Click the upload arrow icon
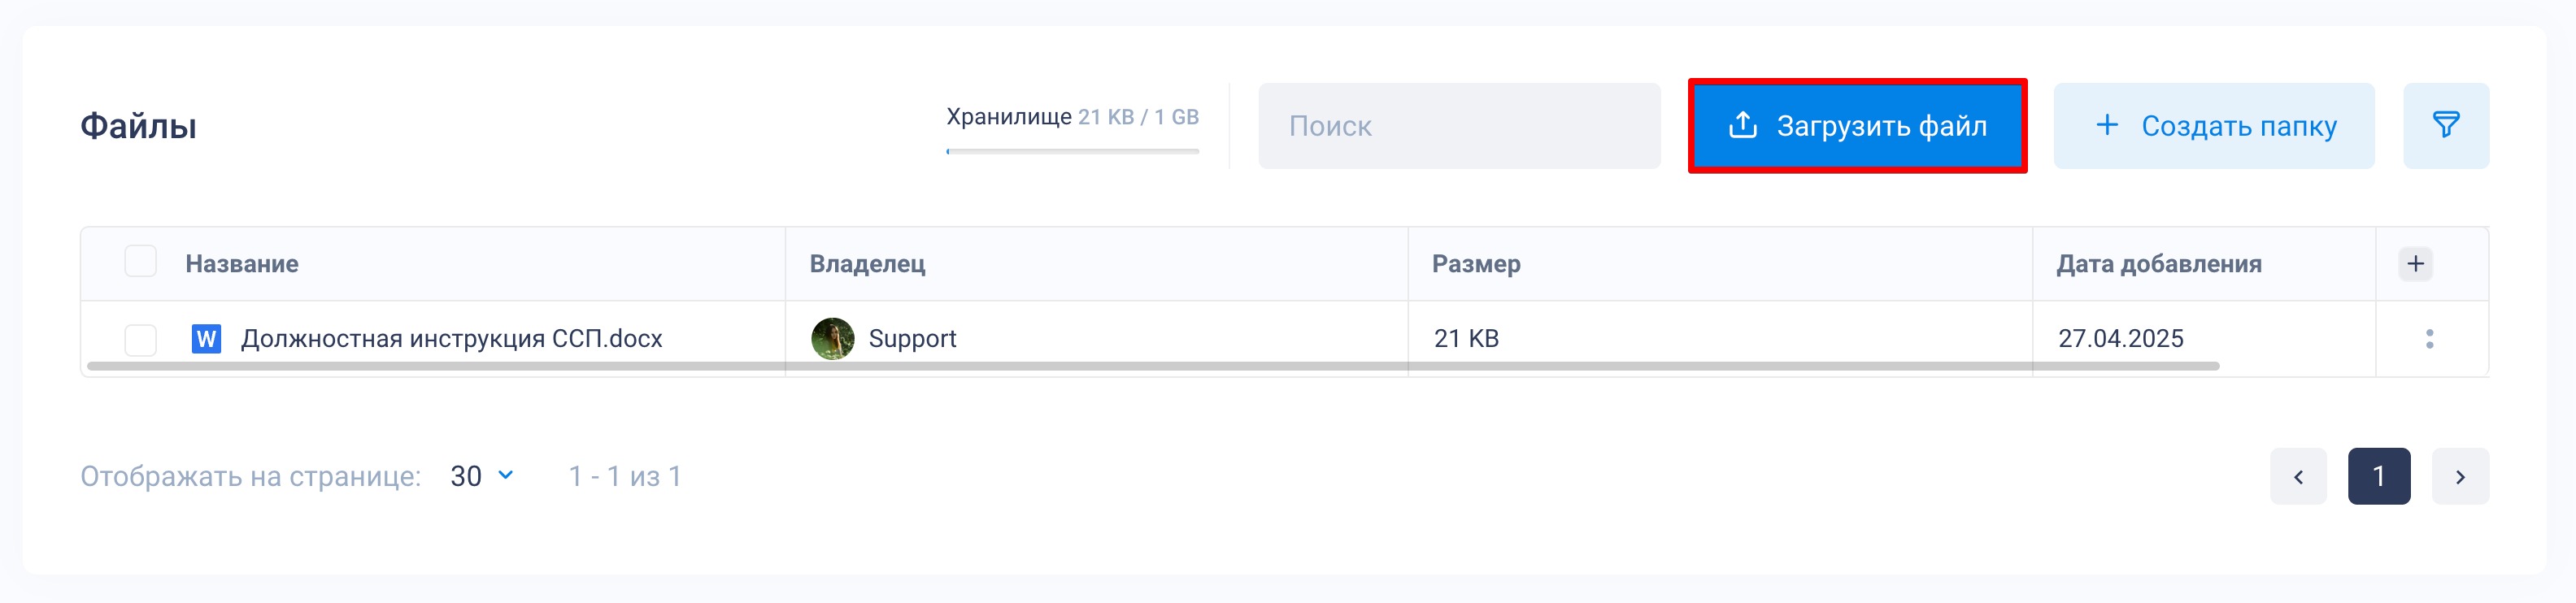Viewport: 2576px width, 603px height. [x=1742, y=125]
